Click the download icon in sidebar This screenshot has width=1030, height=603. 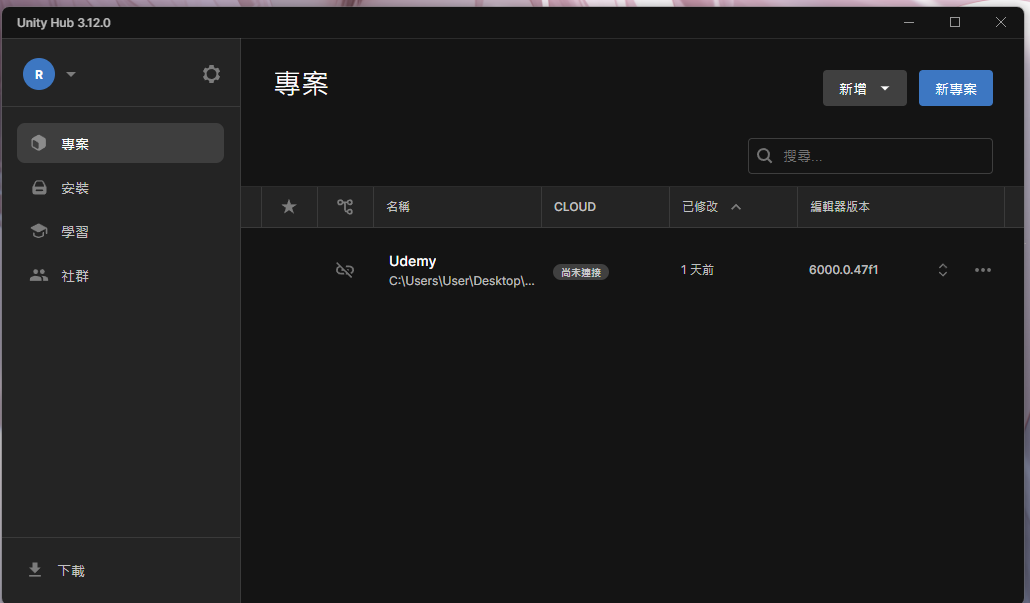36,570
